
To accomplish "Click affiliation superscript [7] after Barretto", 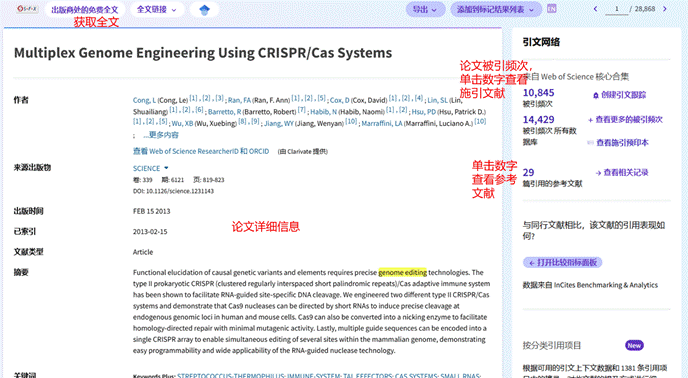I will point(301,110).
